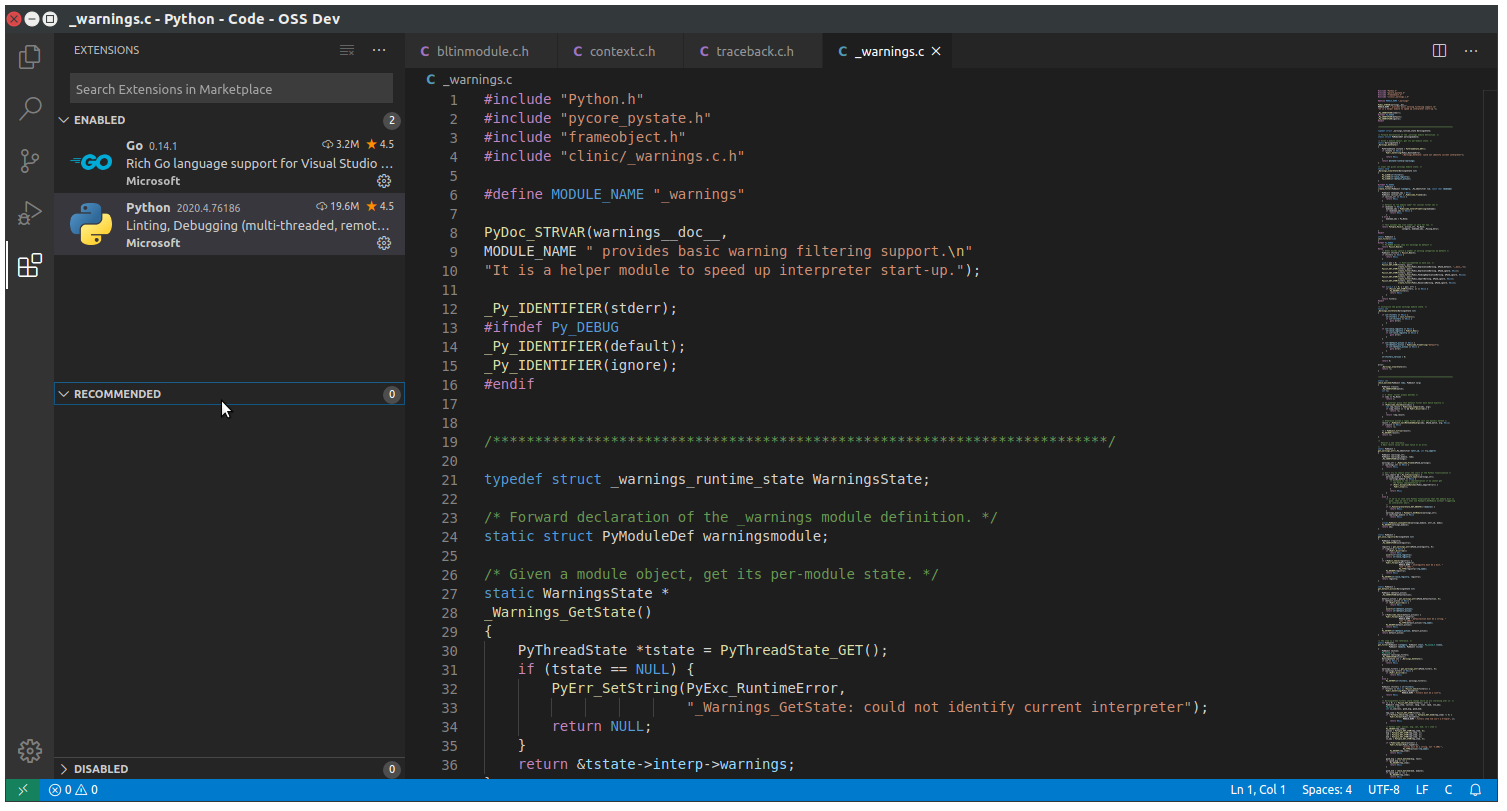
Task: Open the Search view in activity bar
Action: click(x=30, y=109)
